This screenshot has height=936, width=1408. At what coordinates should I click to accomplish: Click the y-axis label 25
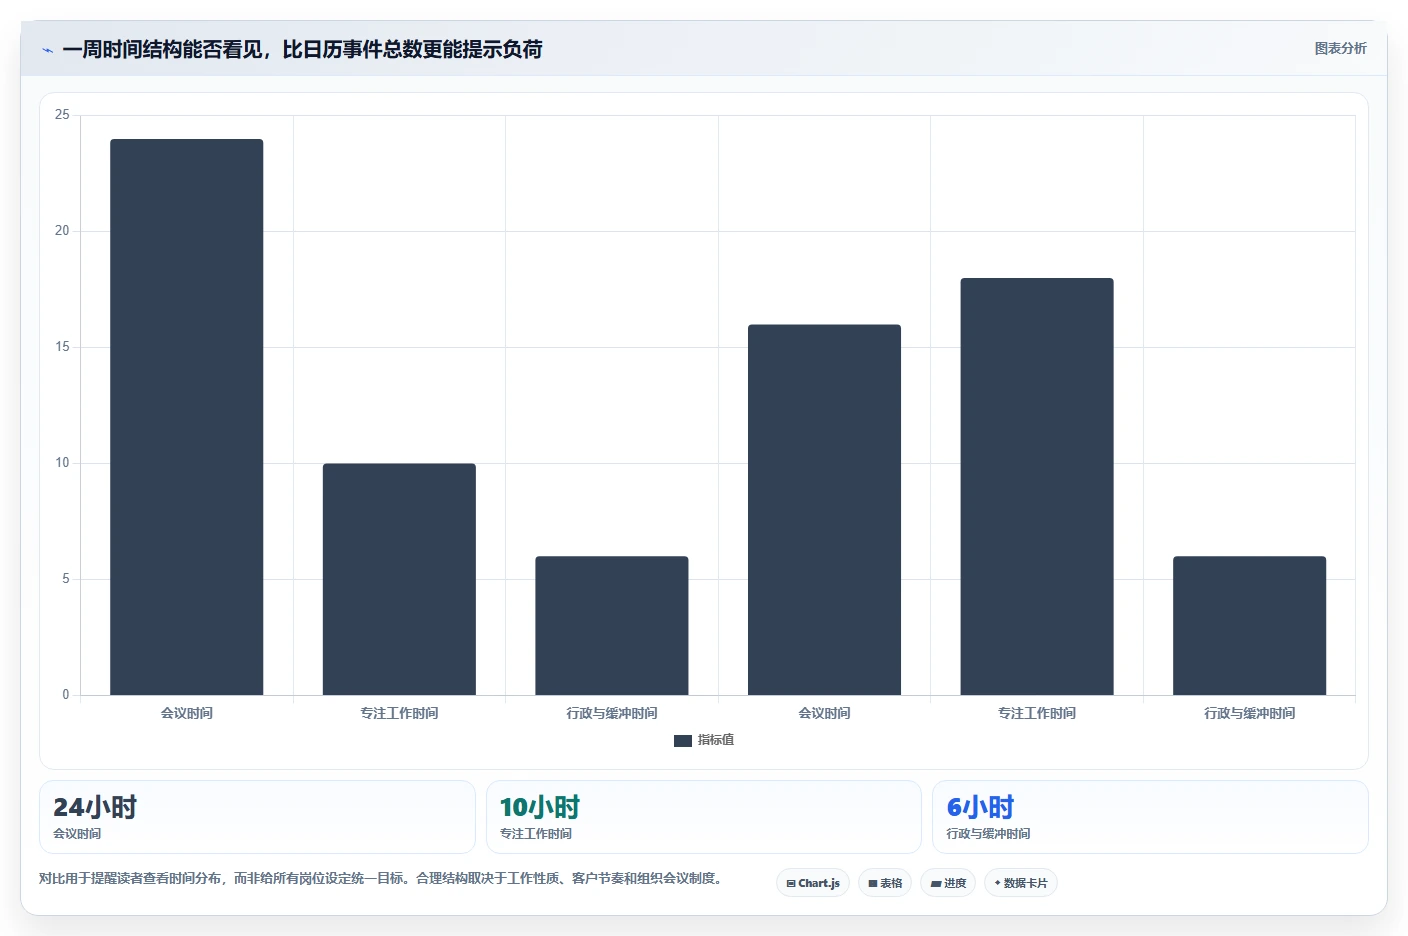pyautogui.click(x=62, y=115)
